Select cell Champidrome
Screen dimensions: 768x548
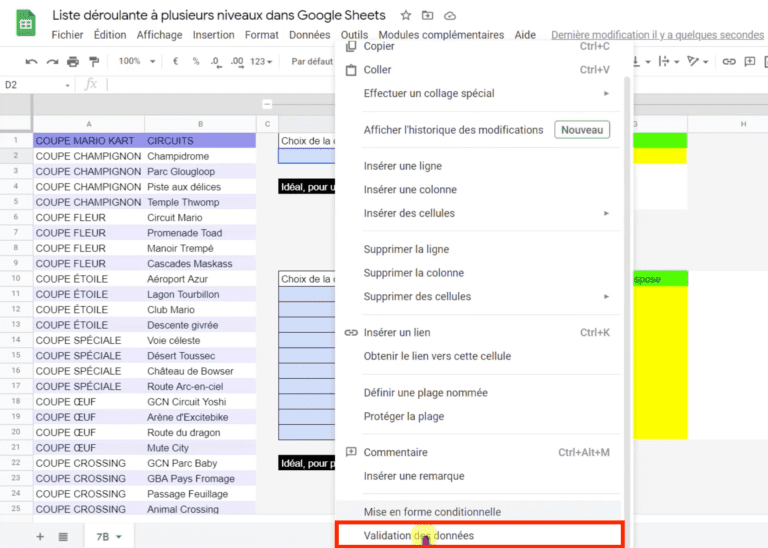(x=200, y=156)
